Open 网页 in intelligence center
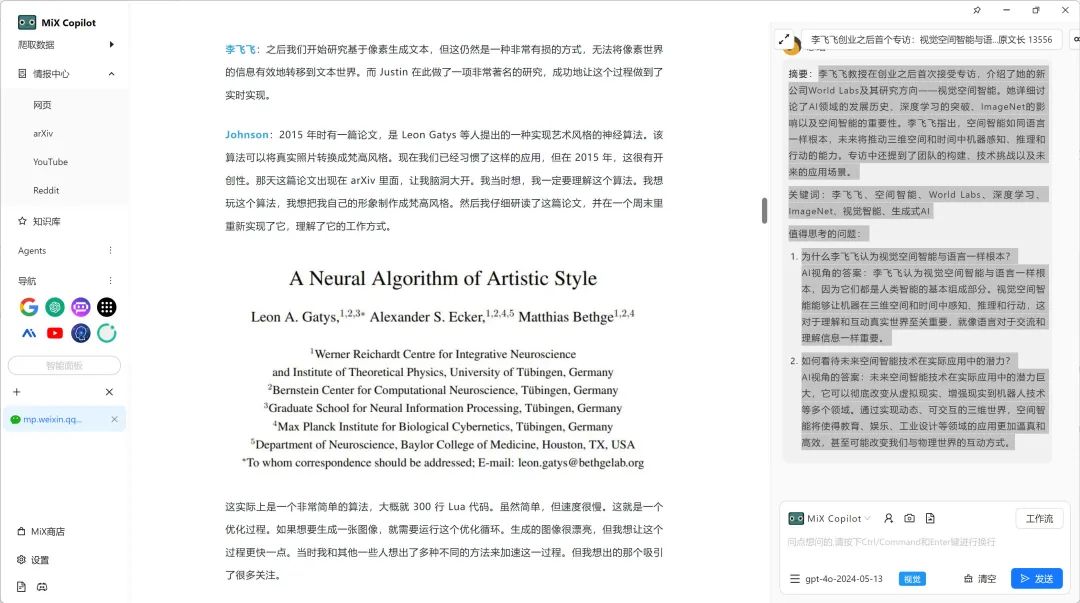 click(42, 105)
